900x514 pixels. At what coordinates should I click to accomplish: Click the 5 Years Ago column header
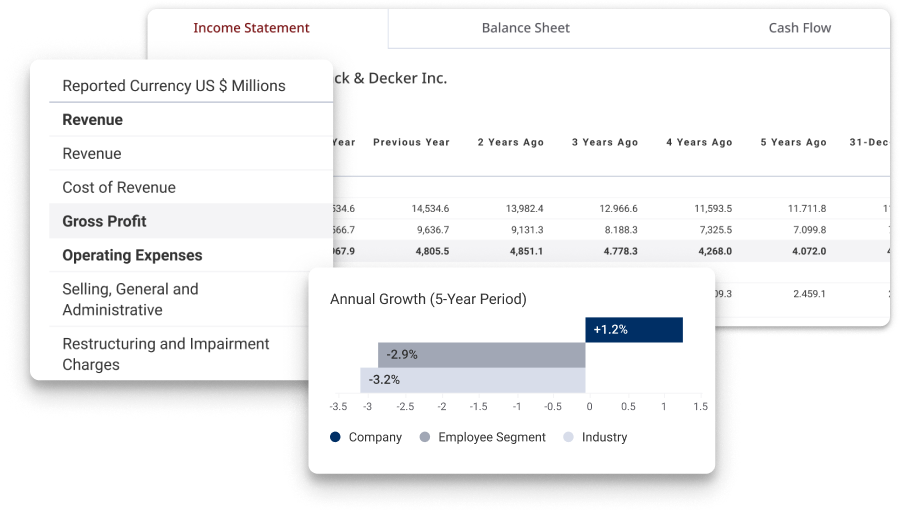[793, 142]
